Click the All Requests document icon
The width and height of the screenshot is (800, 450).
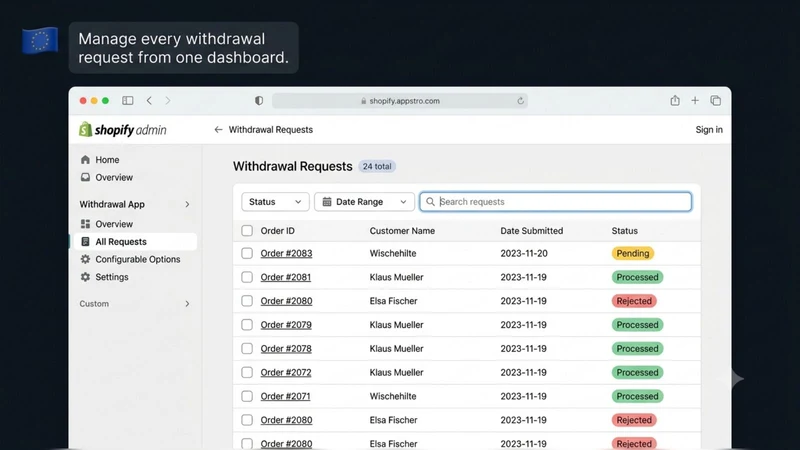pos(85,241)
